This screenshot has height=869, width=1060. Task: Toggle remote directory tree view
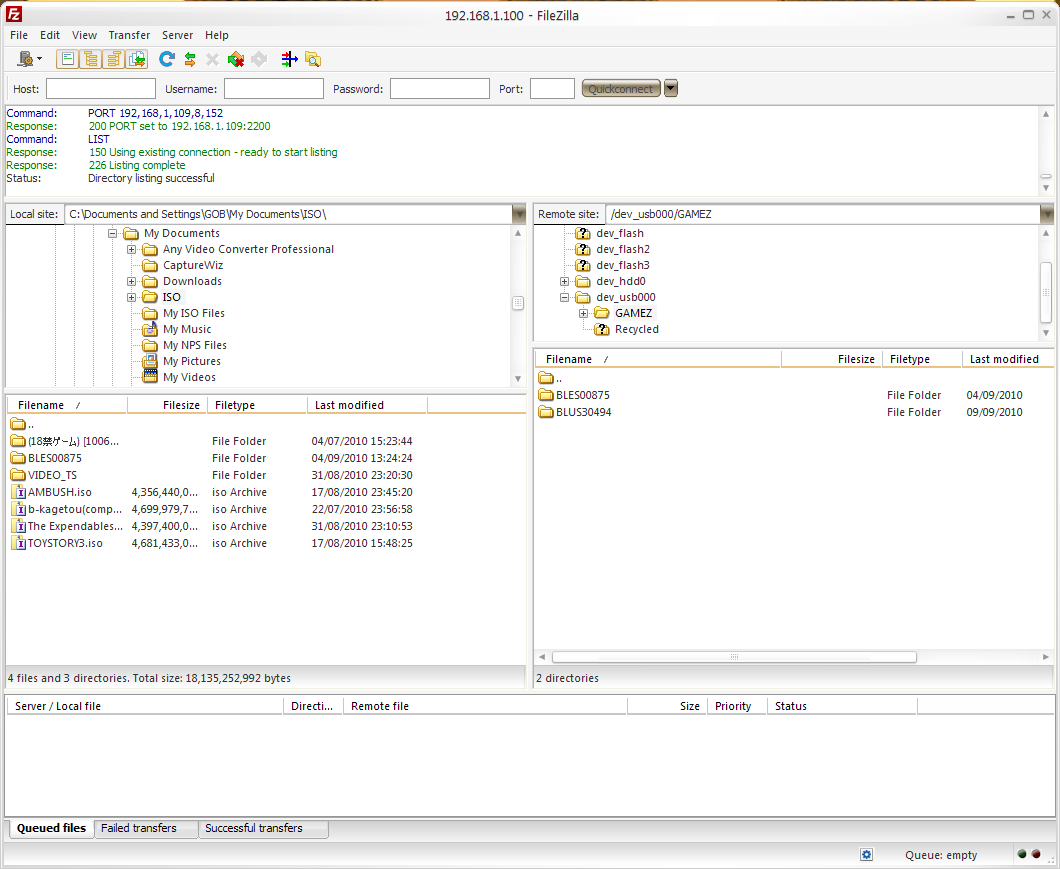click(x=113, y=60)
